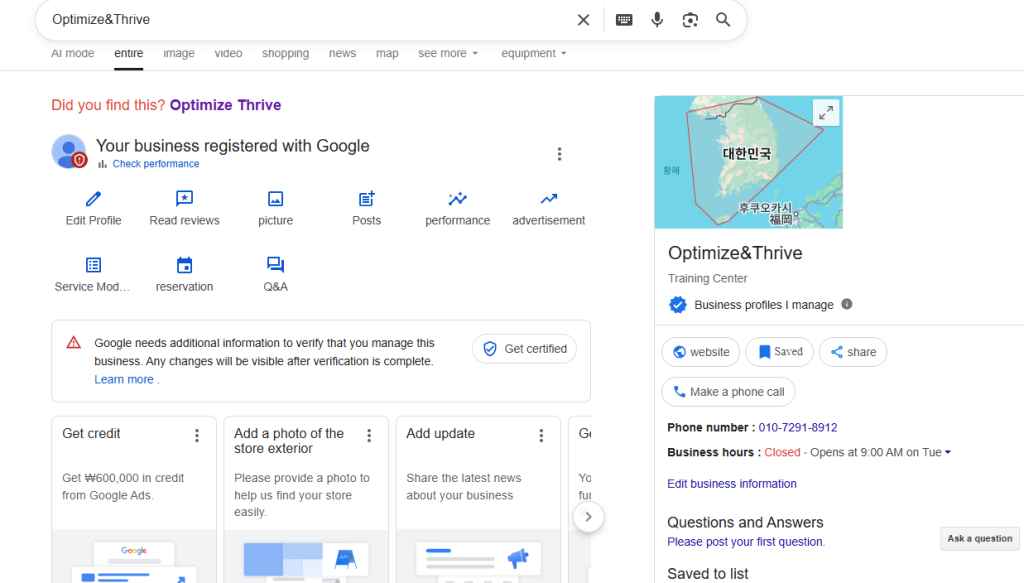The height and width of the screenshot is (583, 1024).
Task: Open the Edit Profile pencil icon
Action: click(x=93, y=198)
